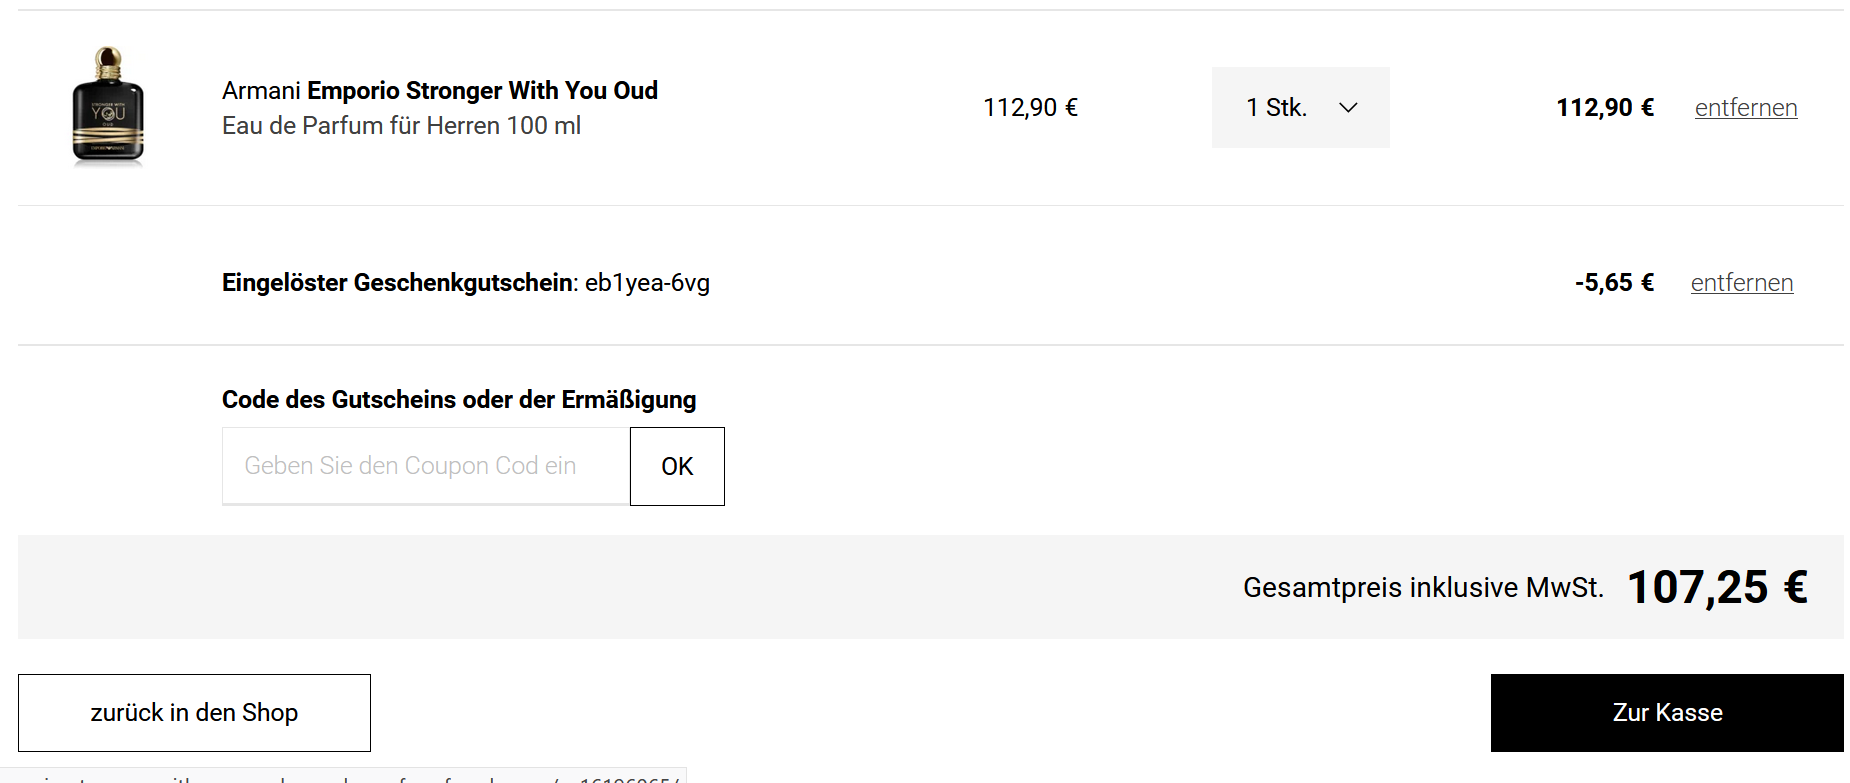The height and width of the screenshot is (783, 1850).
Task: Click the voucher code eb1yea-6vg text
Action: point(647,283)
